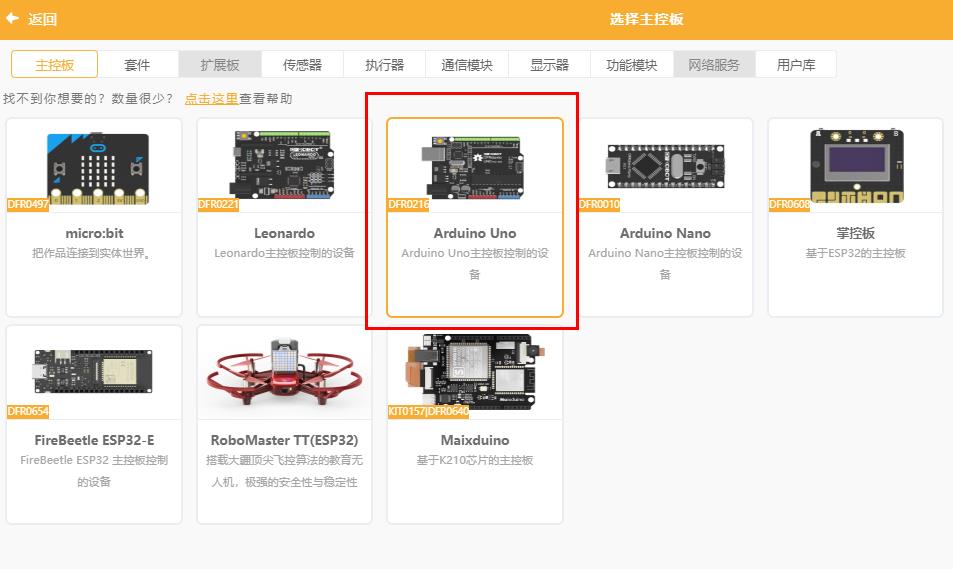Select the Maixduino board image
This screenshot has height=569, width=953.
pyautogui.click(x=475, y=372)
